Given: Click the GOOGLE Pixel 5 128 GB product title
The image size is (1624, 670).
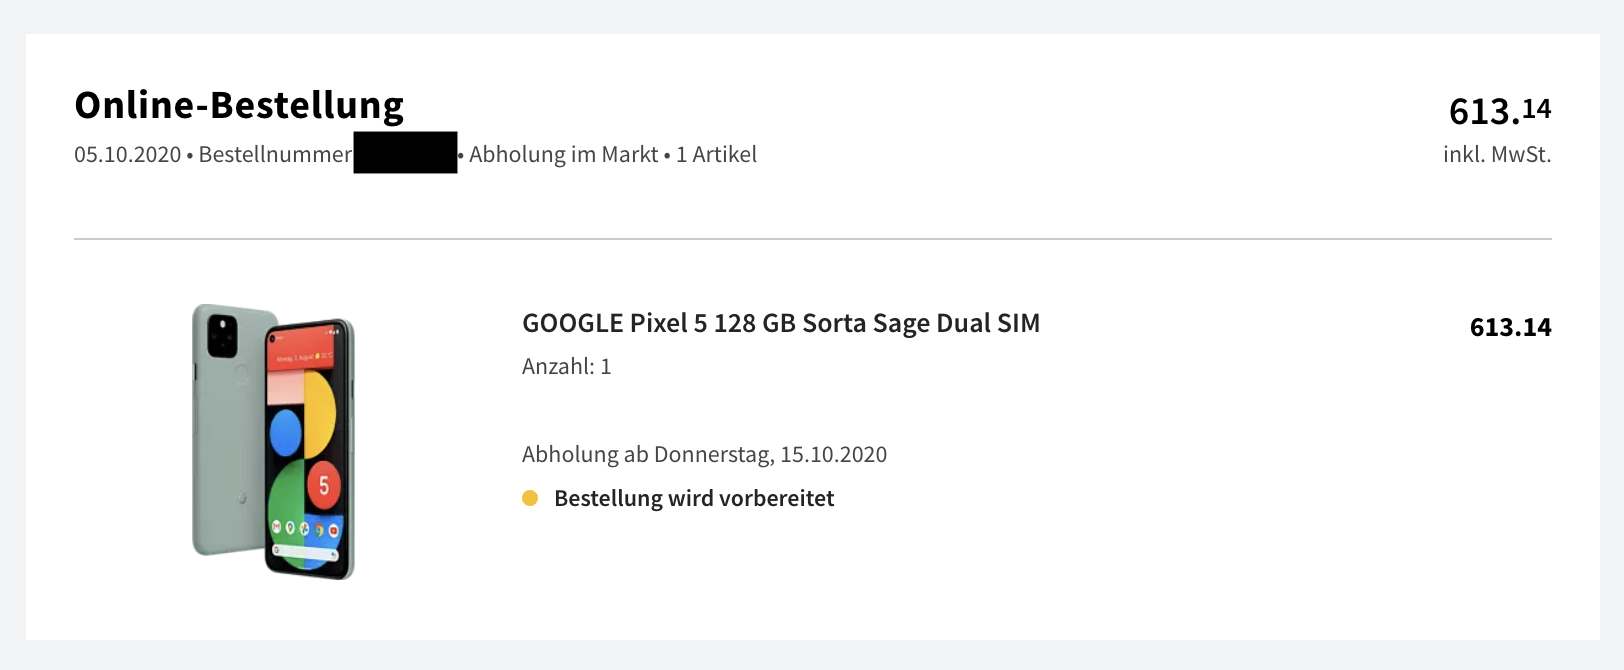Looking at the screenshot, I should [781, 323].
